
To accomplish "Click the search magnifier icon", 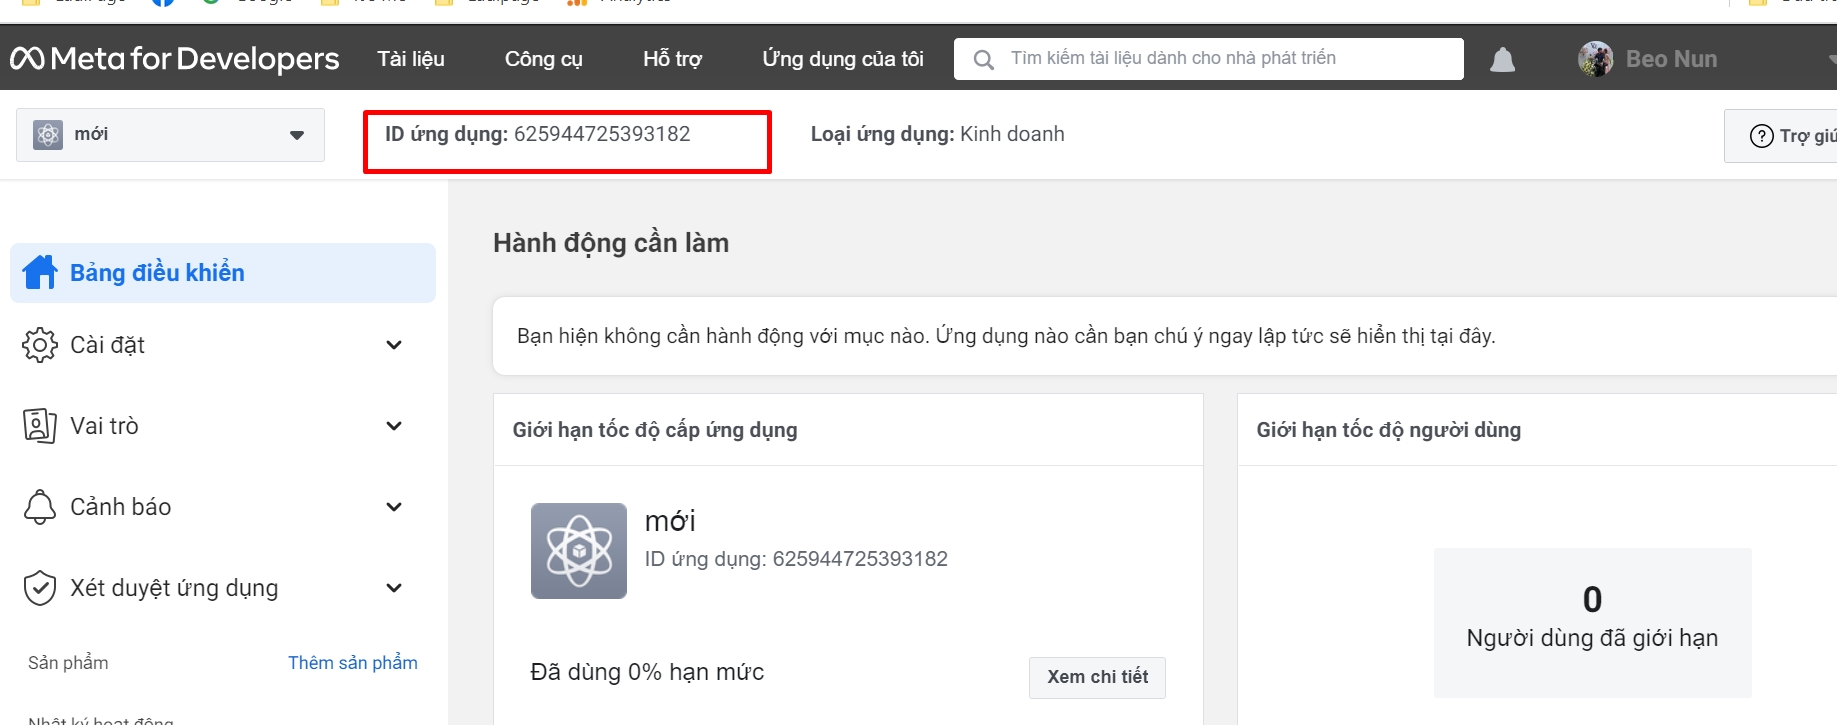I will pyautogui.click(x=983, y=60).
